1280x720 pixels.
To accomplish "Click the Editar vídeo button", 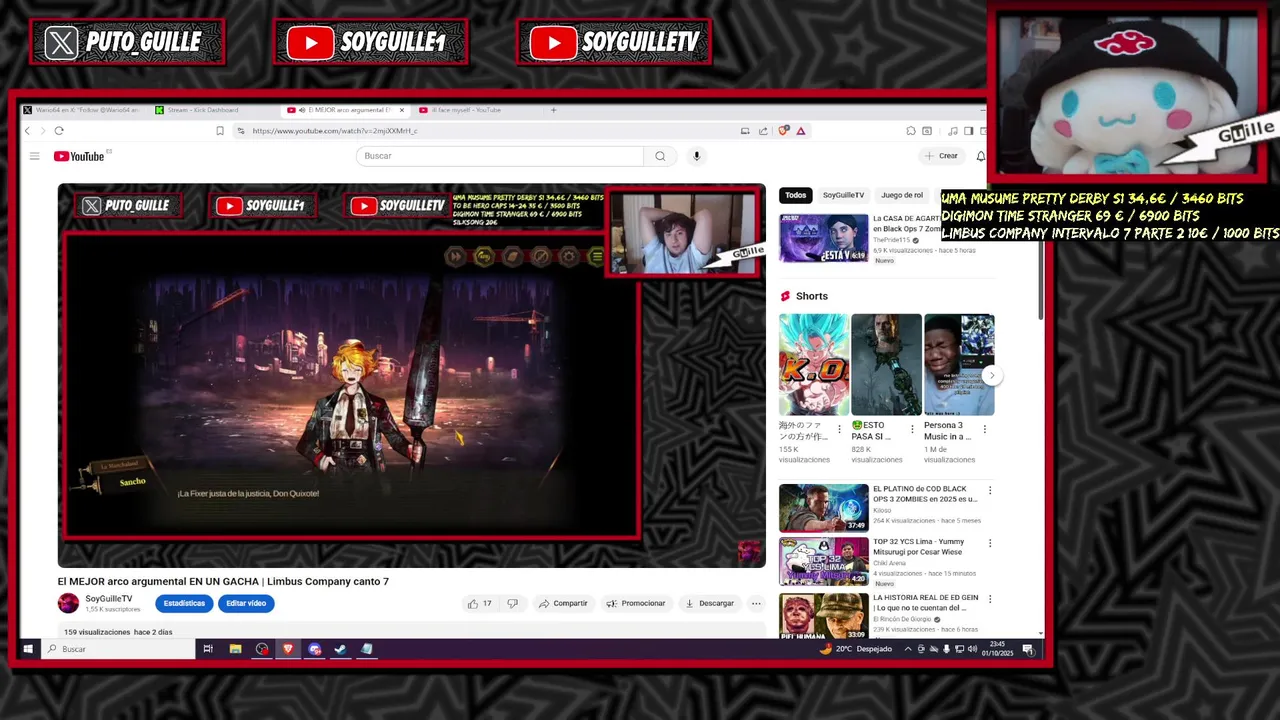I will pyautogui.click(x=246, y=603).
